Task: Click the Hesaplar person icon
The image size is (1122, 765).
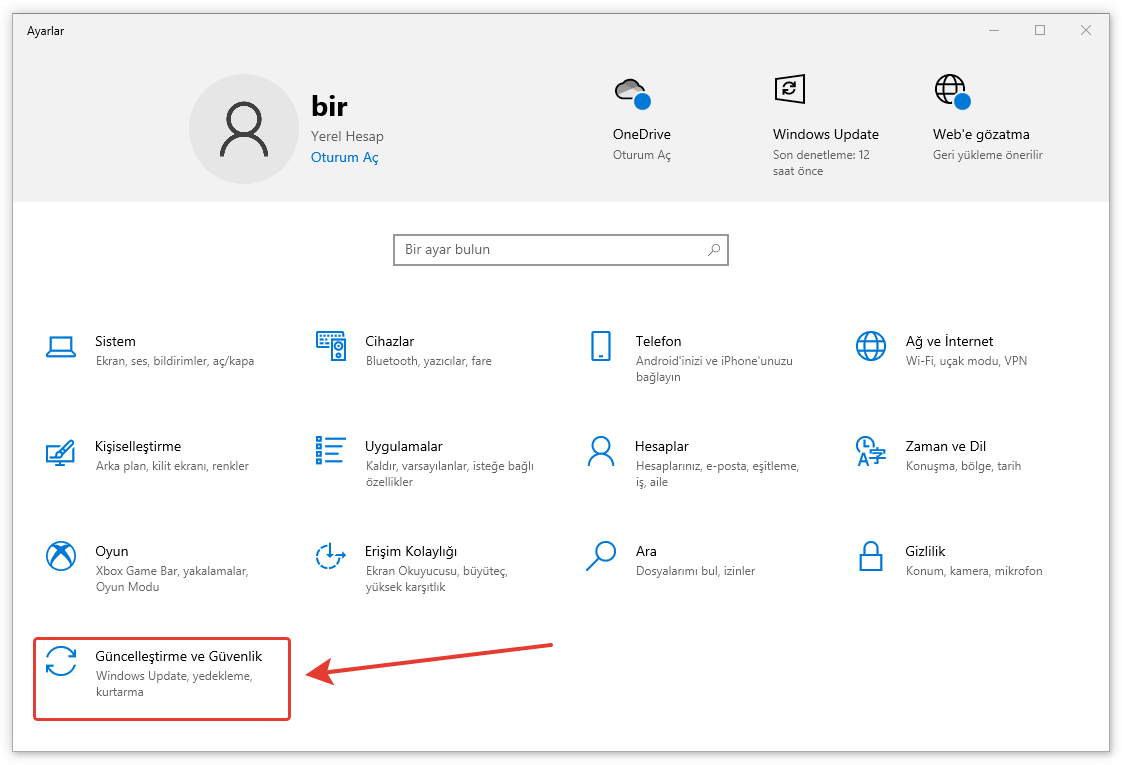Action: click(x=600, y=451)
